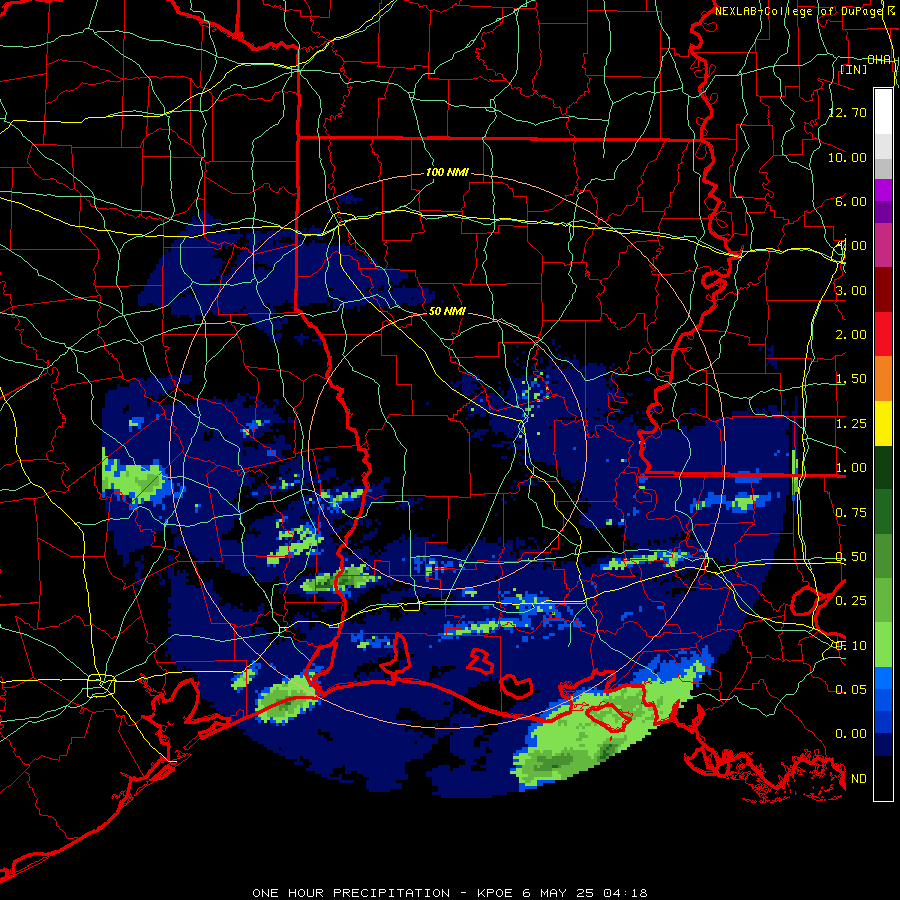Select the yellow legend swatch
Viewport: 900px width, 900px height.
tap(883, 423)
